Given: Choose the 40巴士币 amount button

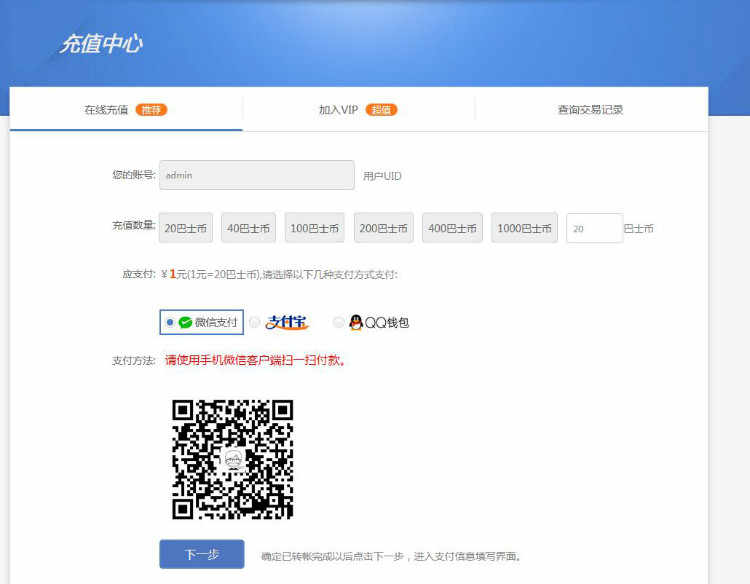Looking at the screenshot, I should (248, 228).
